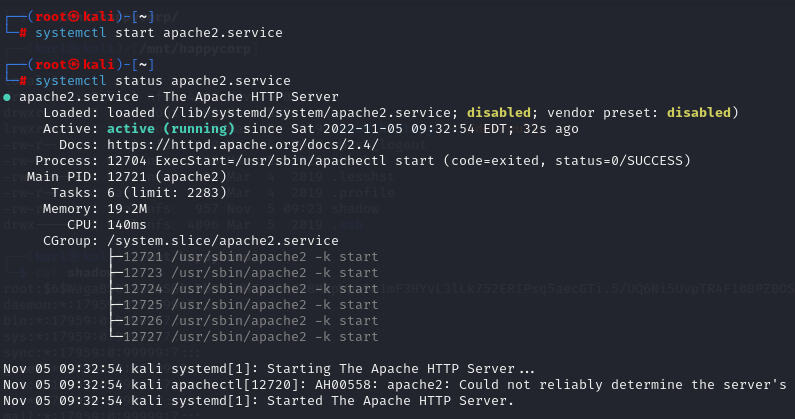Image resolution: width=795 pixels, height=419 pixels.
Task: Click the vendor preset 'disabled' label
Action: click(x=698, y=113)
